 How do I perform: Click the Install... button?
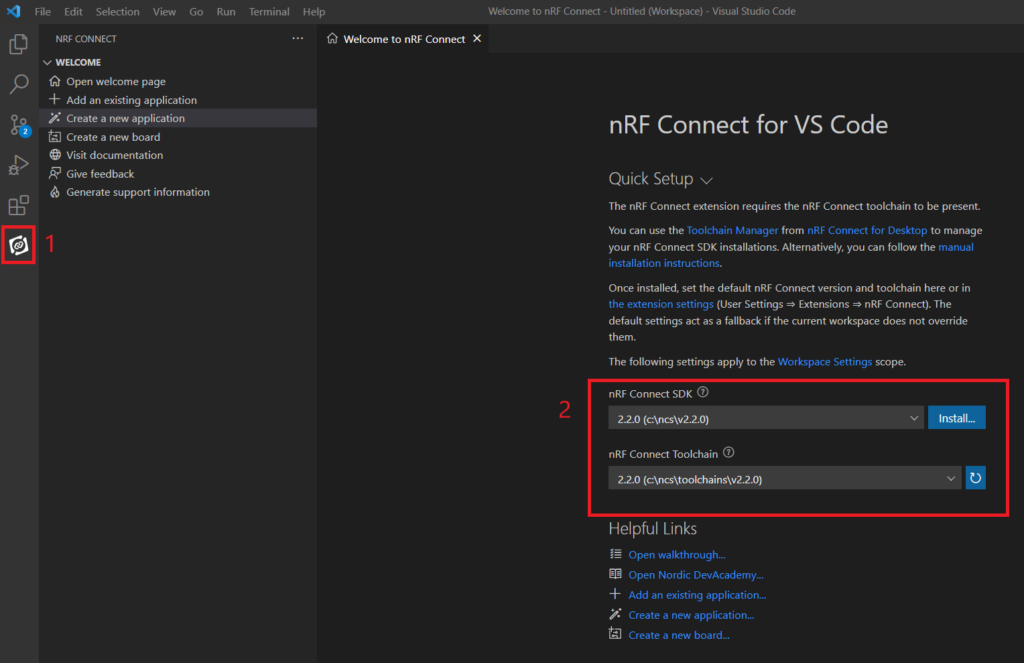click(x=956, y=418)
